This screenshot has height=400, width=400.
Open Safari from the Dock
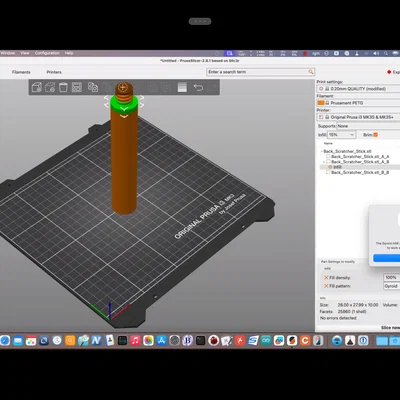[5, 341]
